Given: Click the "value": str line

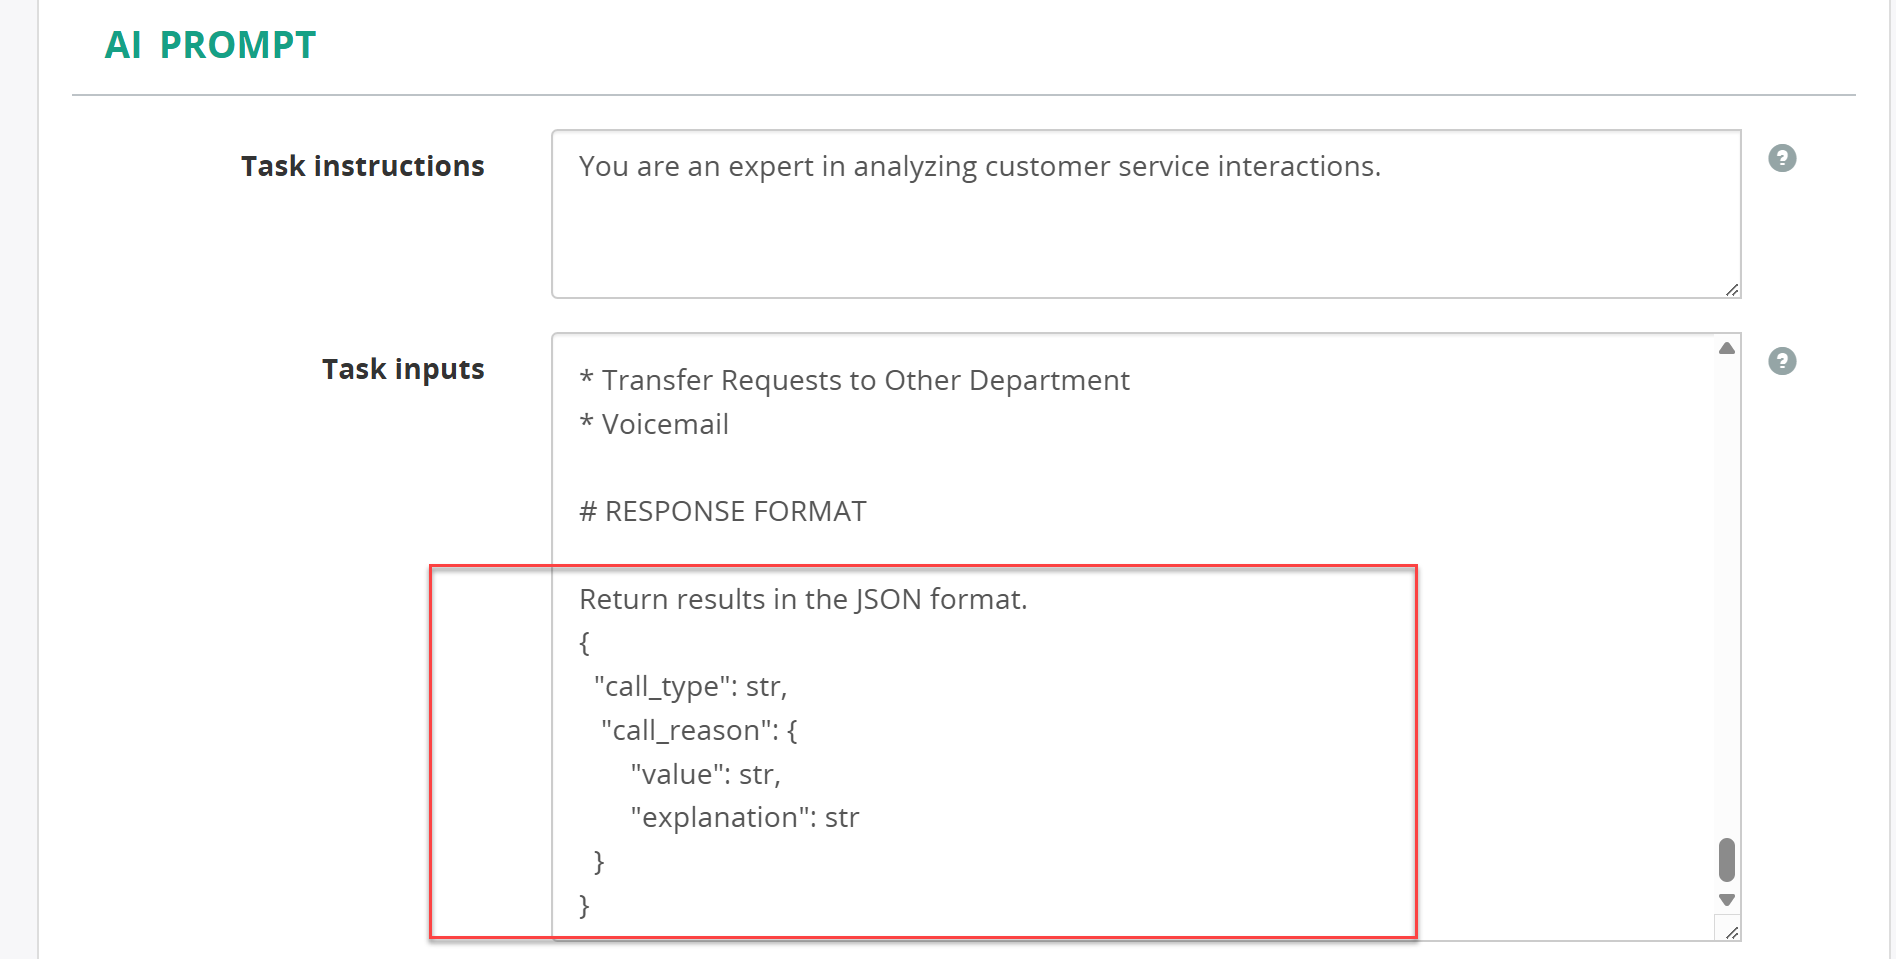Looking at the screenshot, I should (706, 774).
